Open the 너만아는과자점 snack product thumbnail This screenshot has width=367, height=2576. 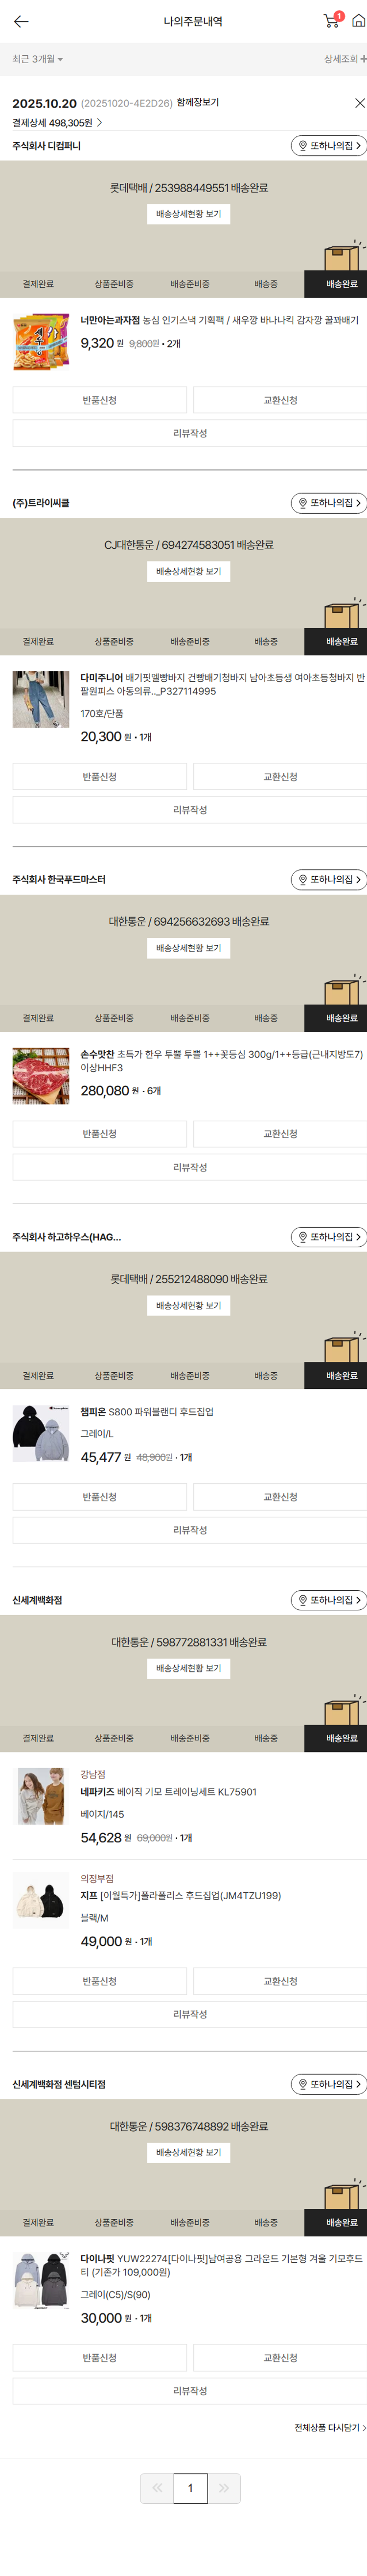coord(41,342)
